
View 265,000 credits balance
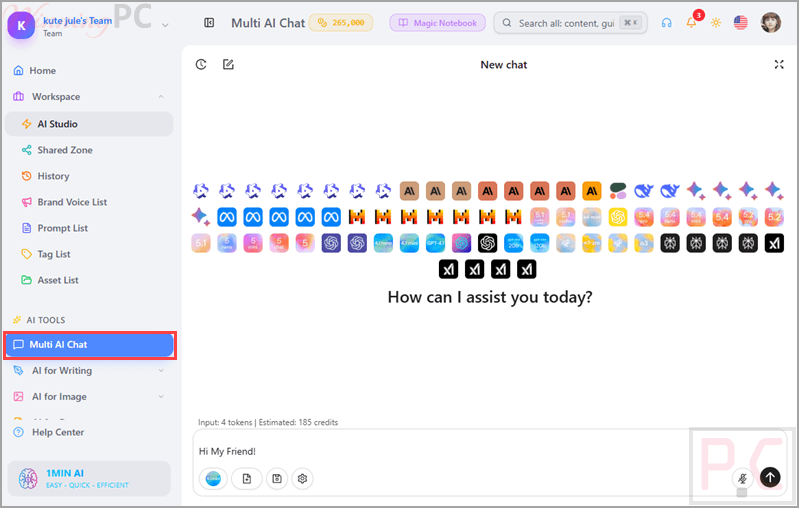coord(341,23)
